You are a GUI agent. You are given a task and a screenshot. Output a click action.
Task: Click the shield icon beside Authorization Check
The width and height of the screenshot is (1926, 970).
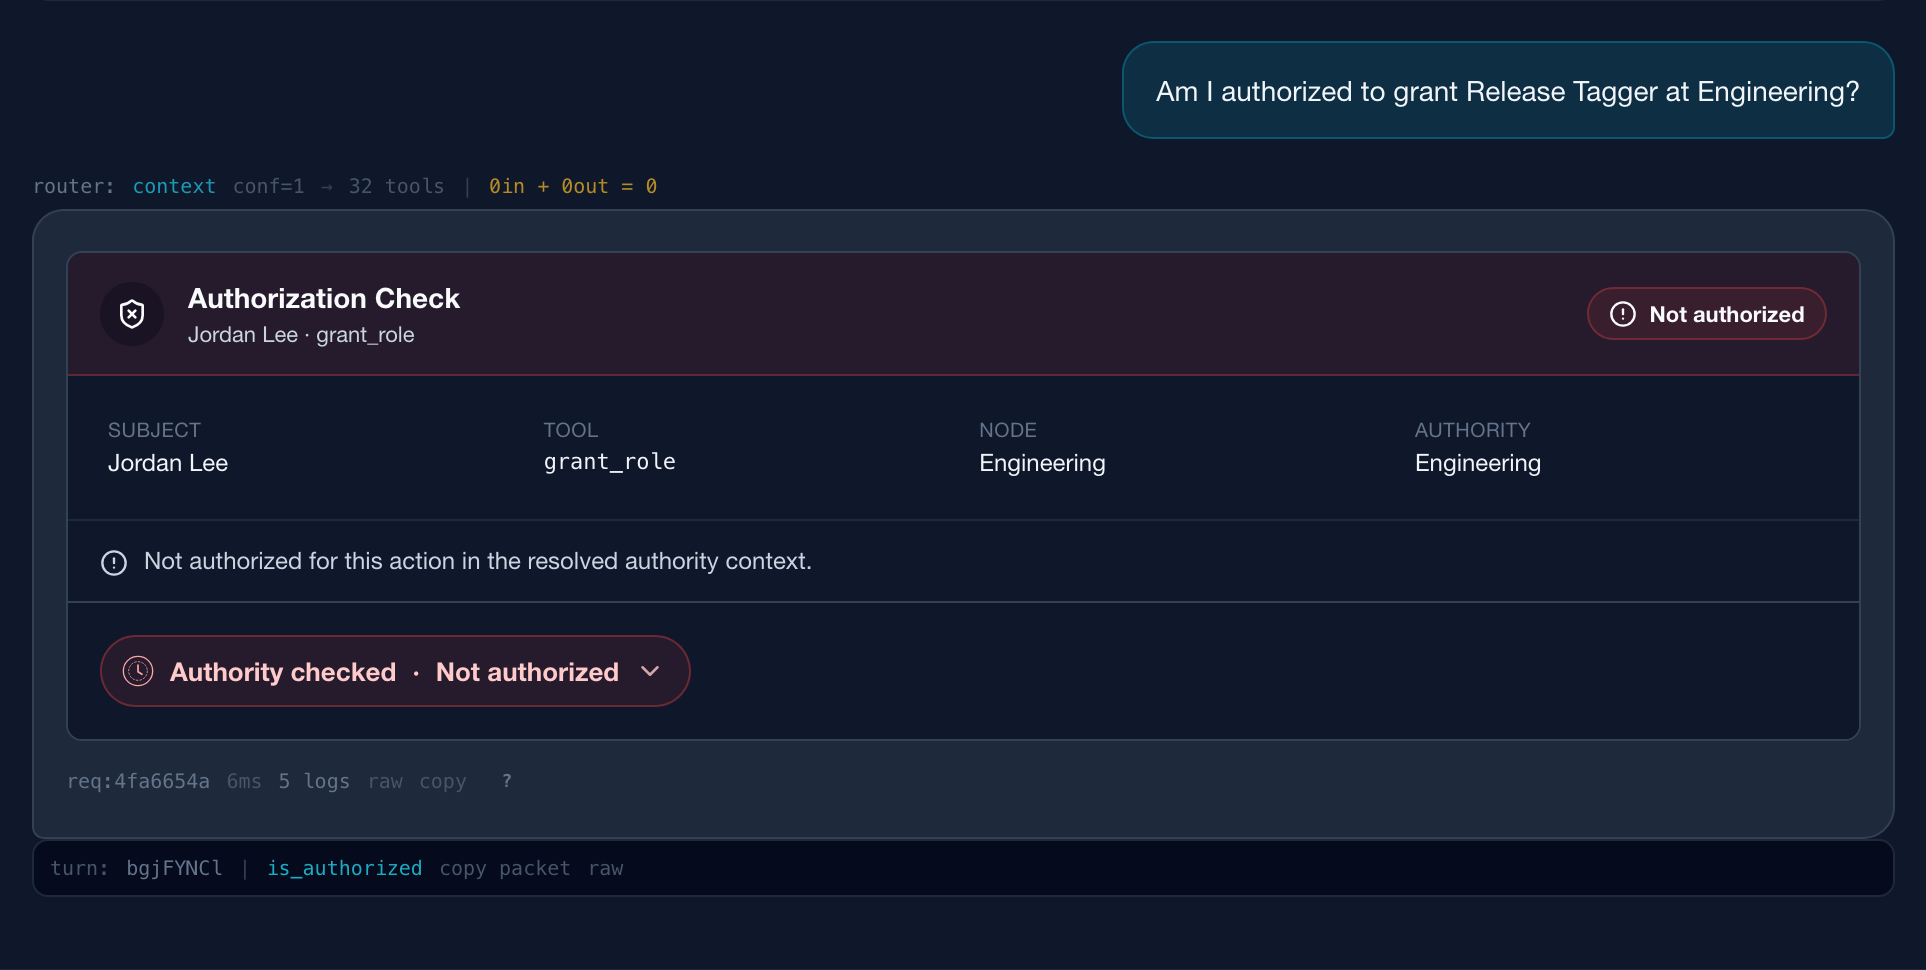pos(132,314)
